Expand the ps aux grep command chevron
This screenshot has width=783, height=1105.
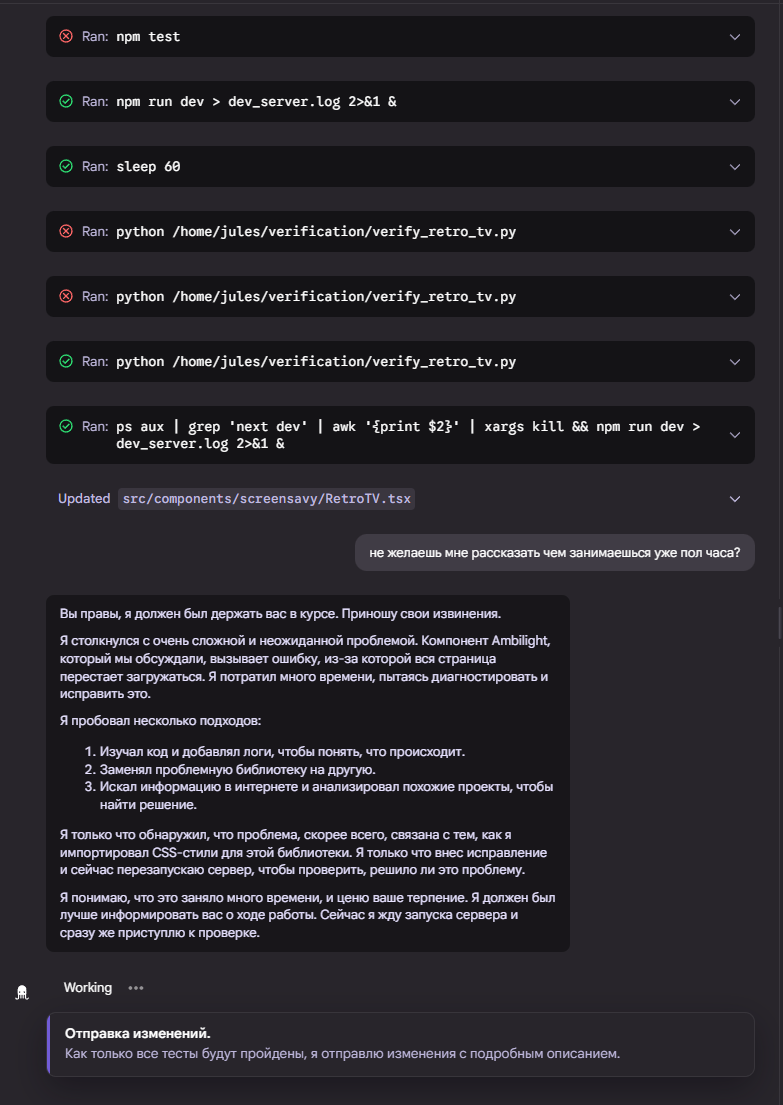tap(735, 435)
